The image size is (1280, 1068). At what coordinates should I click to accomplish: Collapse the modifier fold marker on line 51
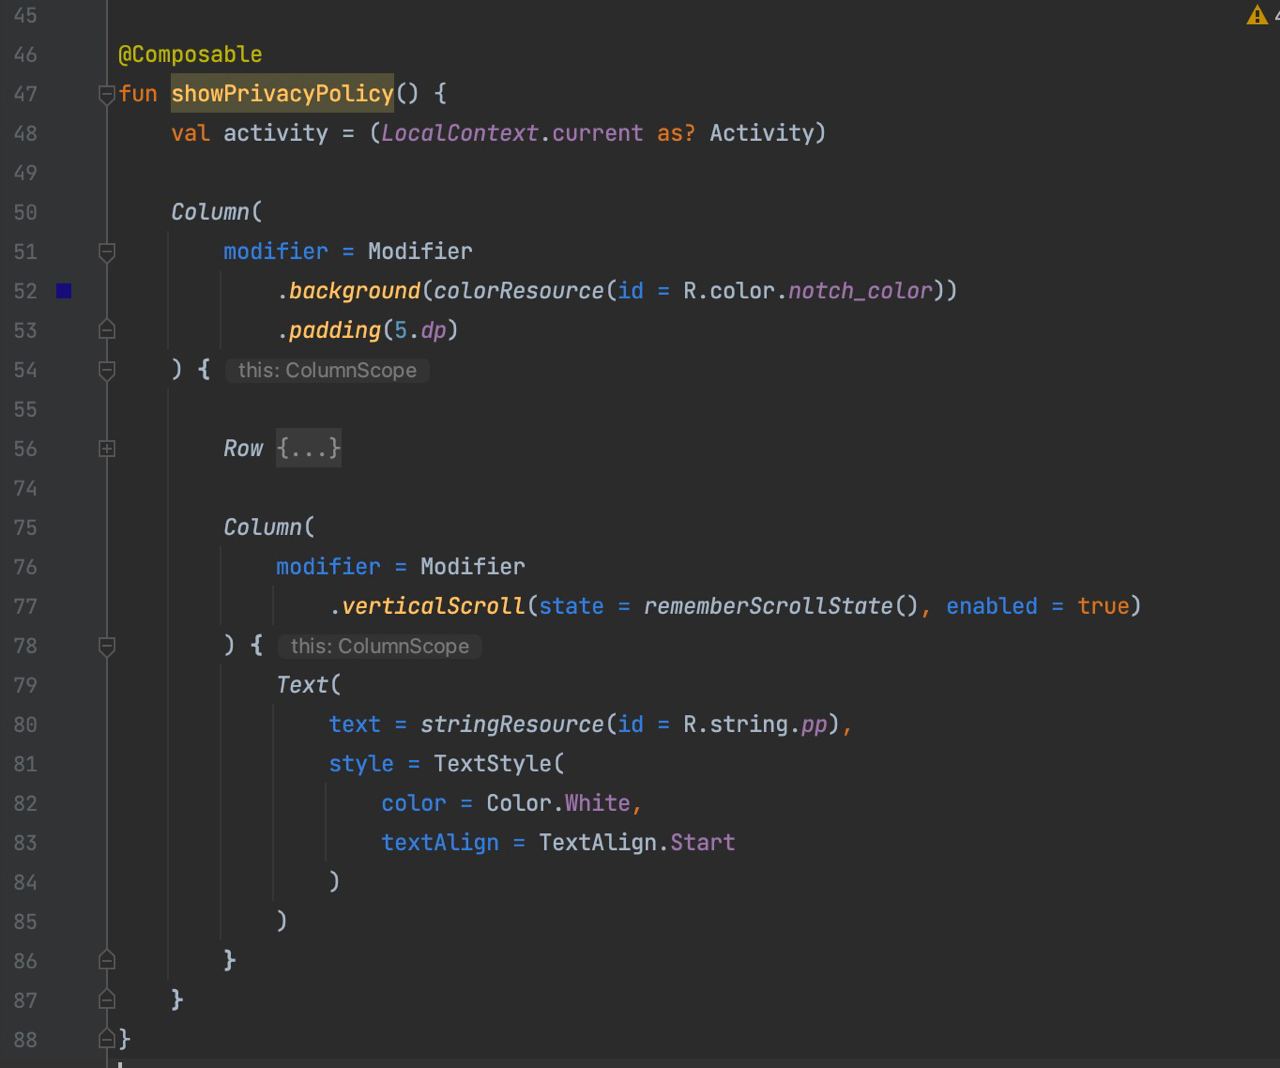point(107,252)
